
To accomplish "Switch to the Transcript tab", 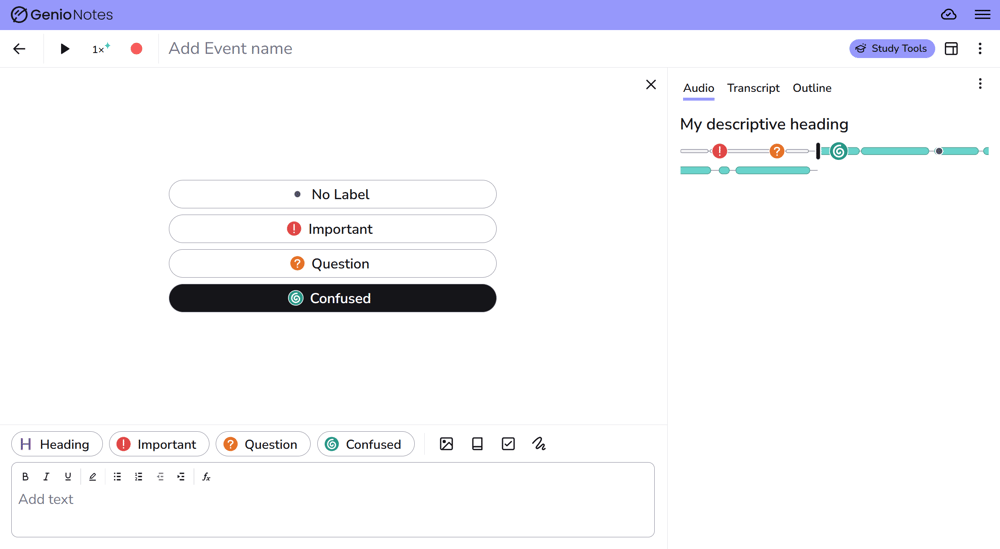I will [753, 88].
